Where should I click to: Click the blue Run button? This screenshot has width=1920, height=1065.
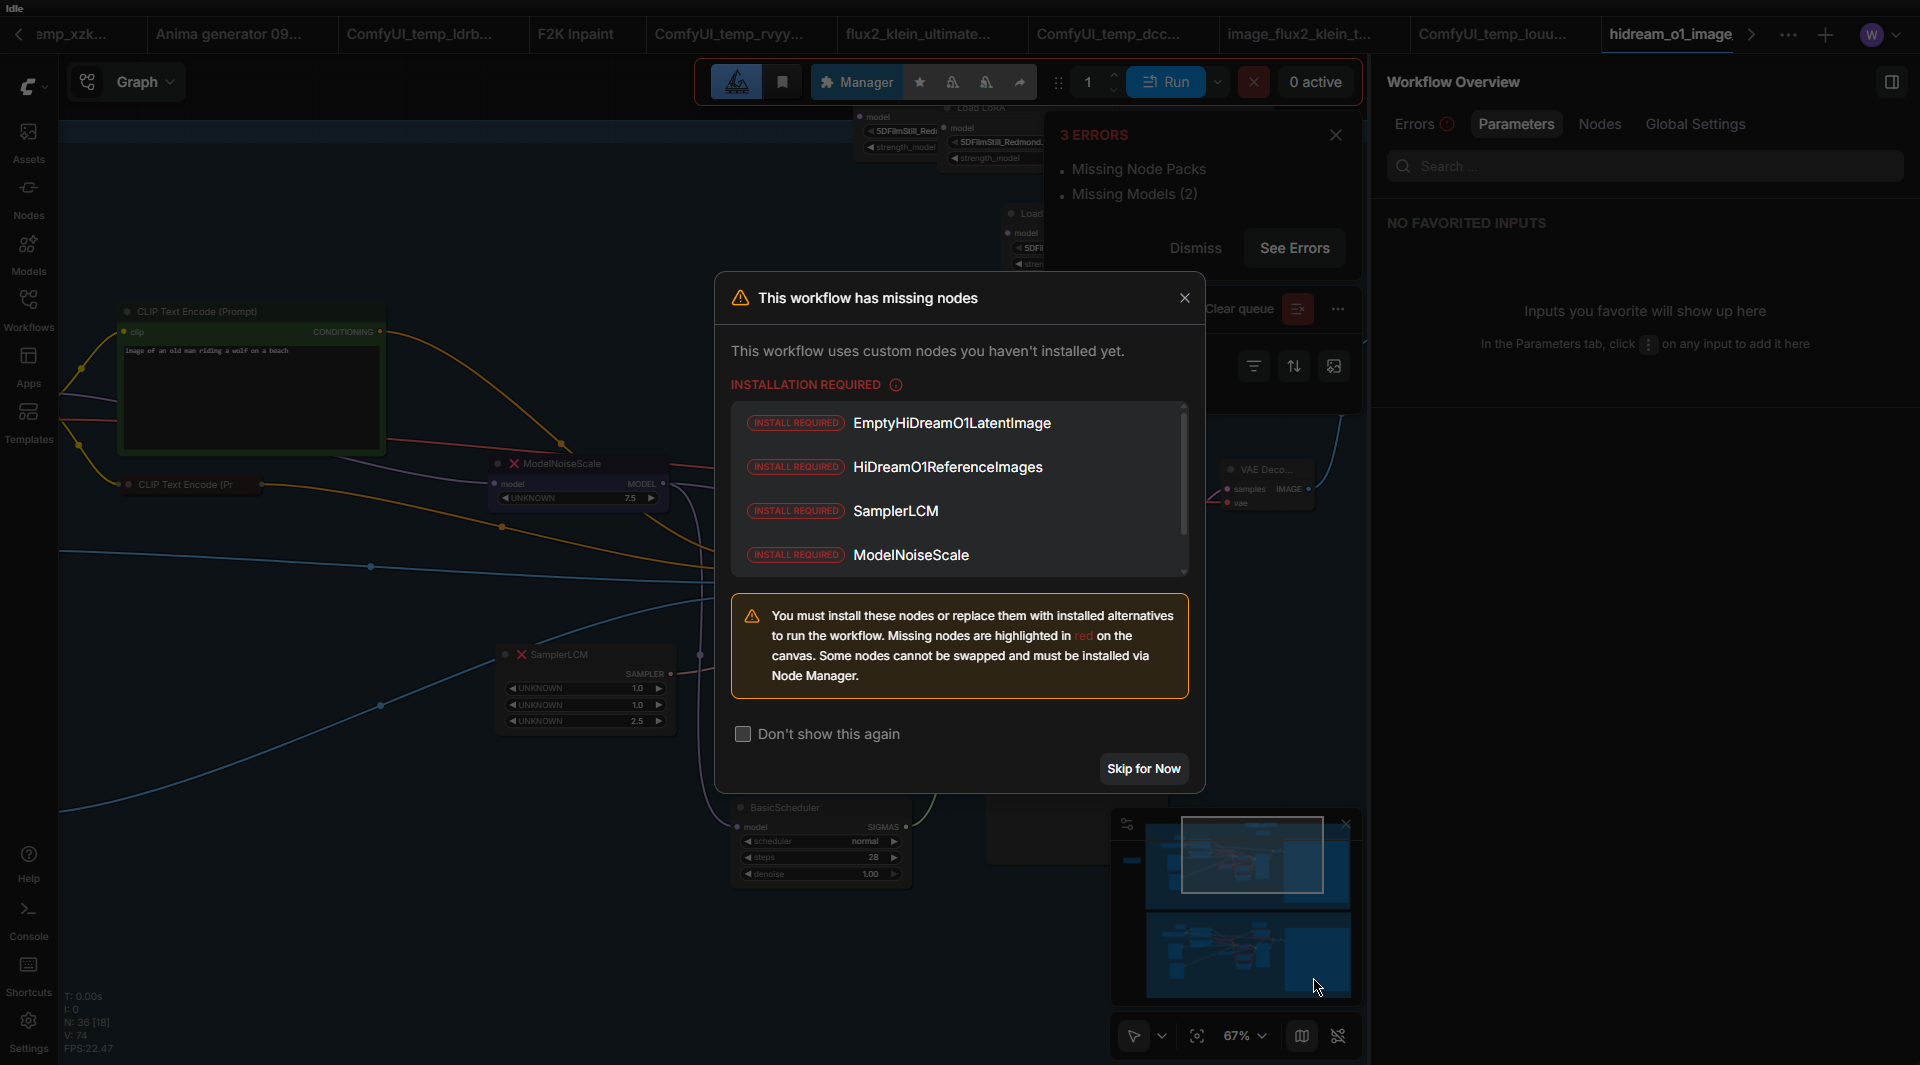(1166, 82)
